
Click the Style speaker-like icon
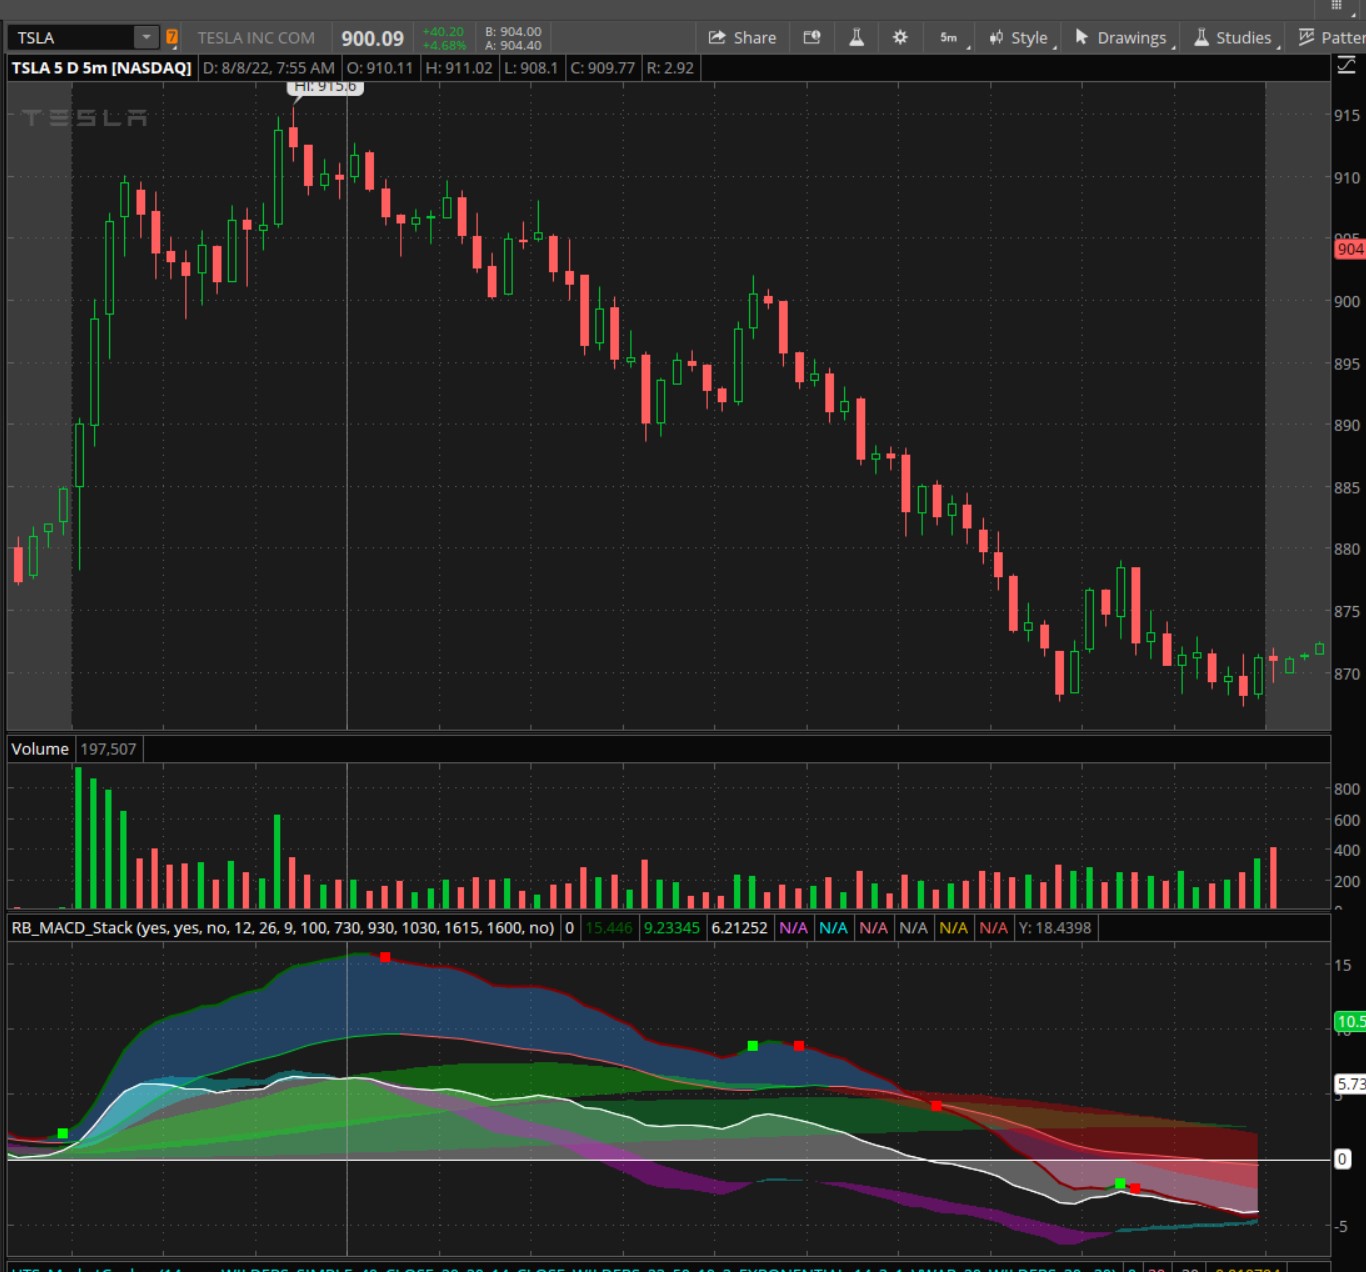click(x=996, y=38)
